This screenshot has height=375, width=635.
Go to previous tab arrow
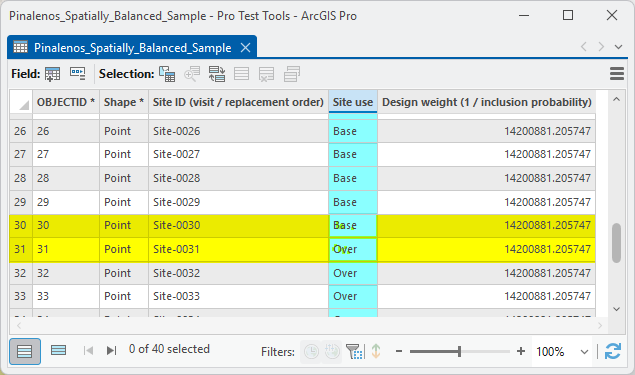pyautogui.click(x=584, y=47)
